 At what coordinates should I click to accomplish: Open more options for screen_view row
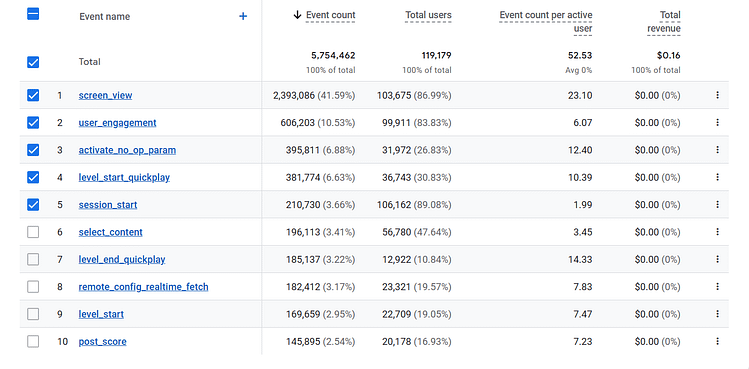(717, 95)
